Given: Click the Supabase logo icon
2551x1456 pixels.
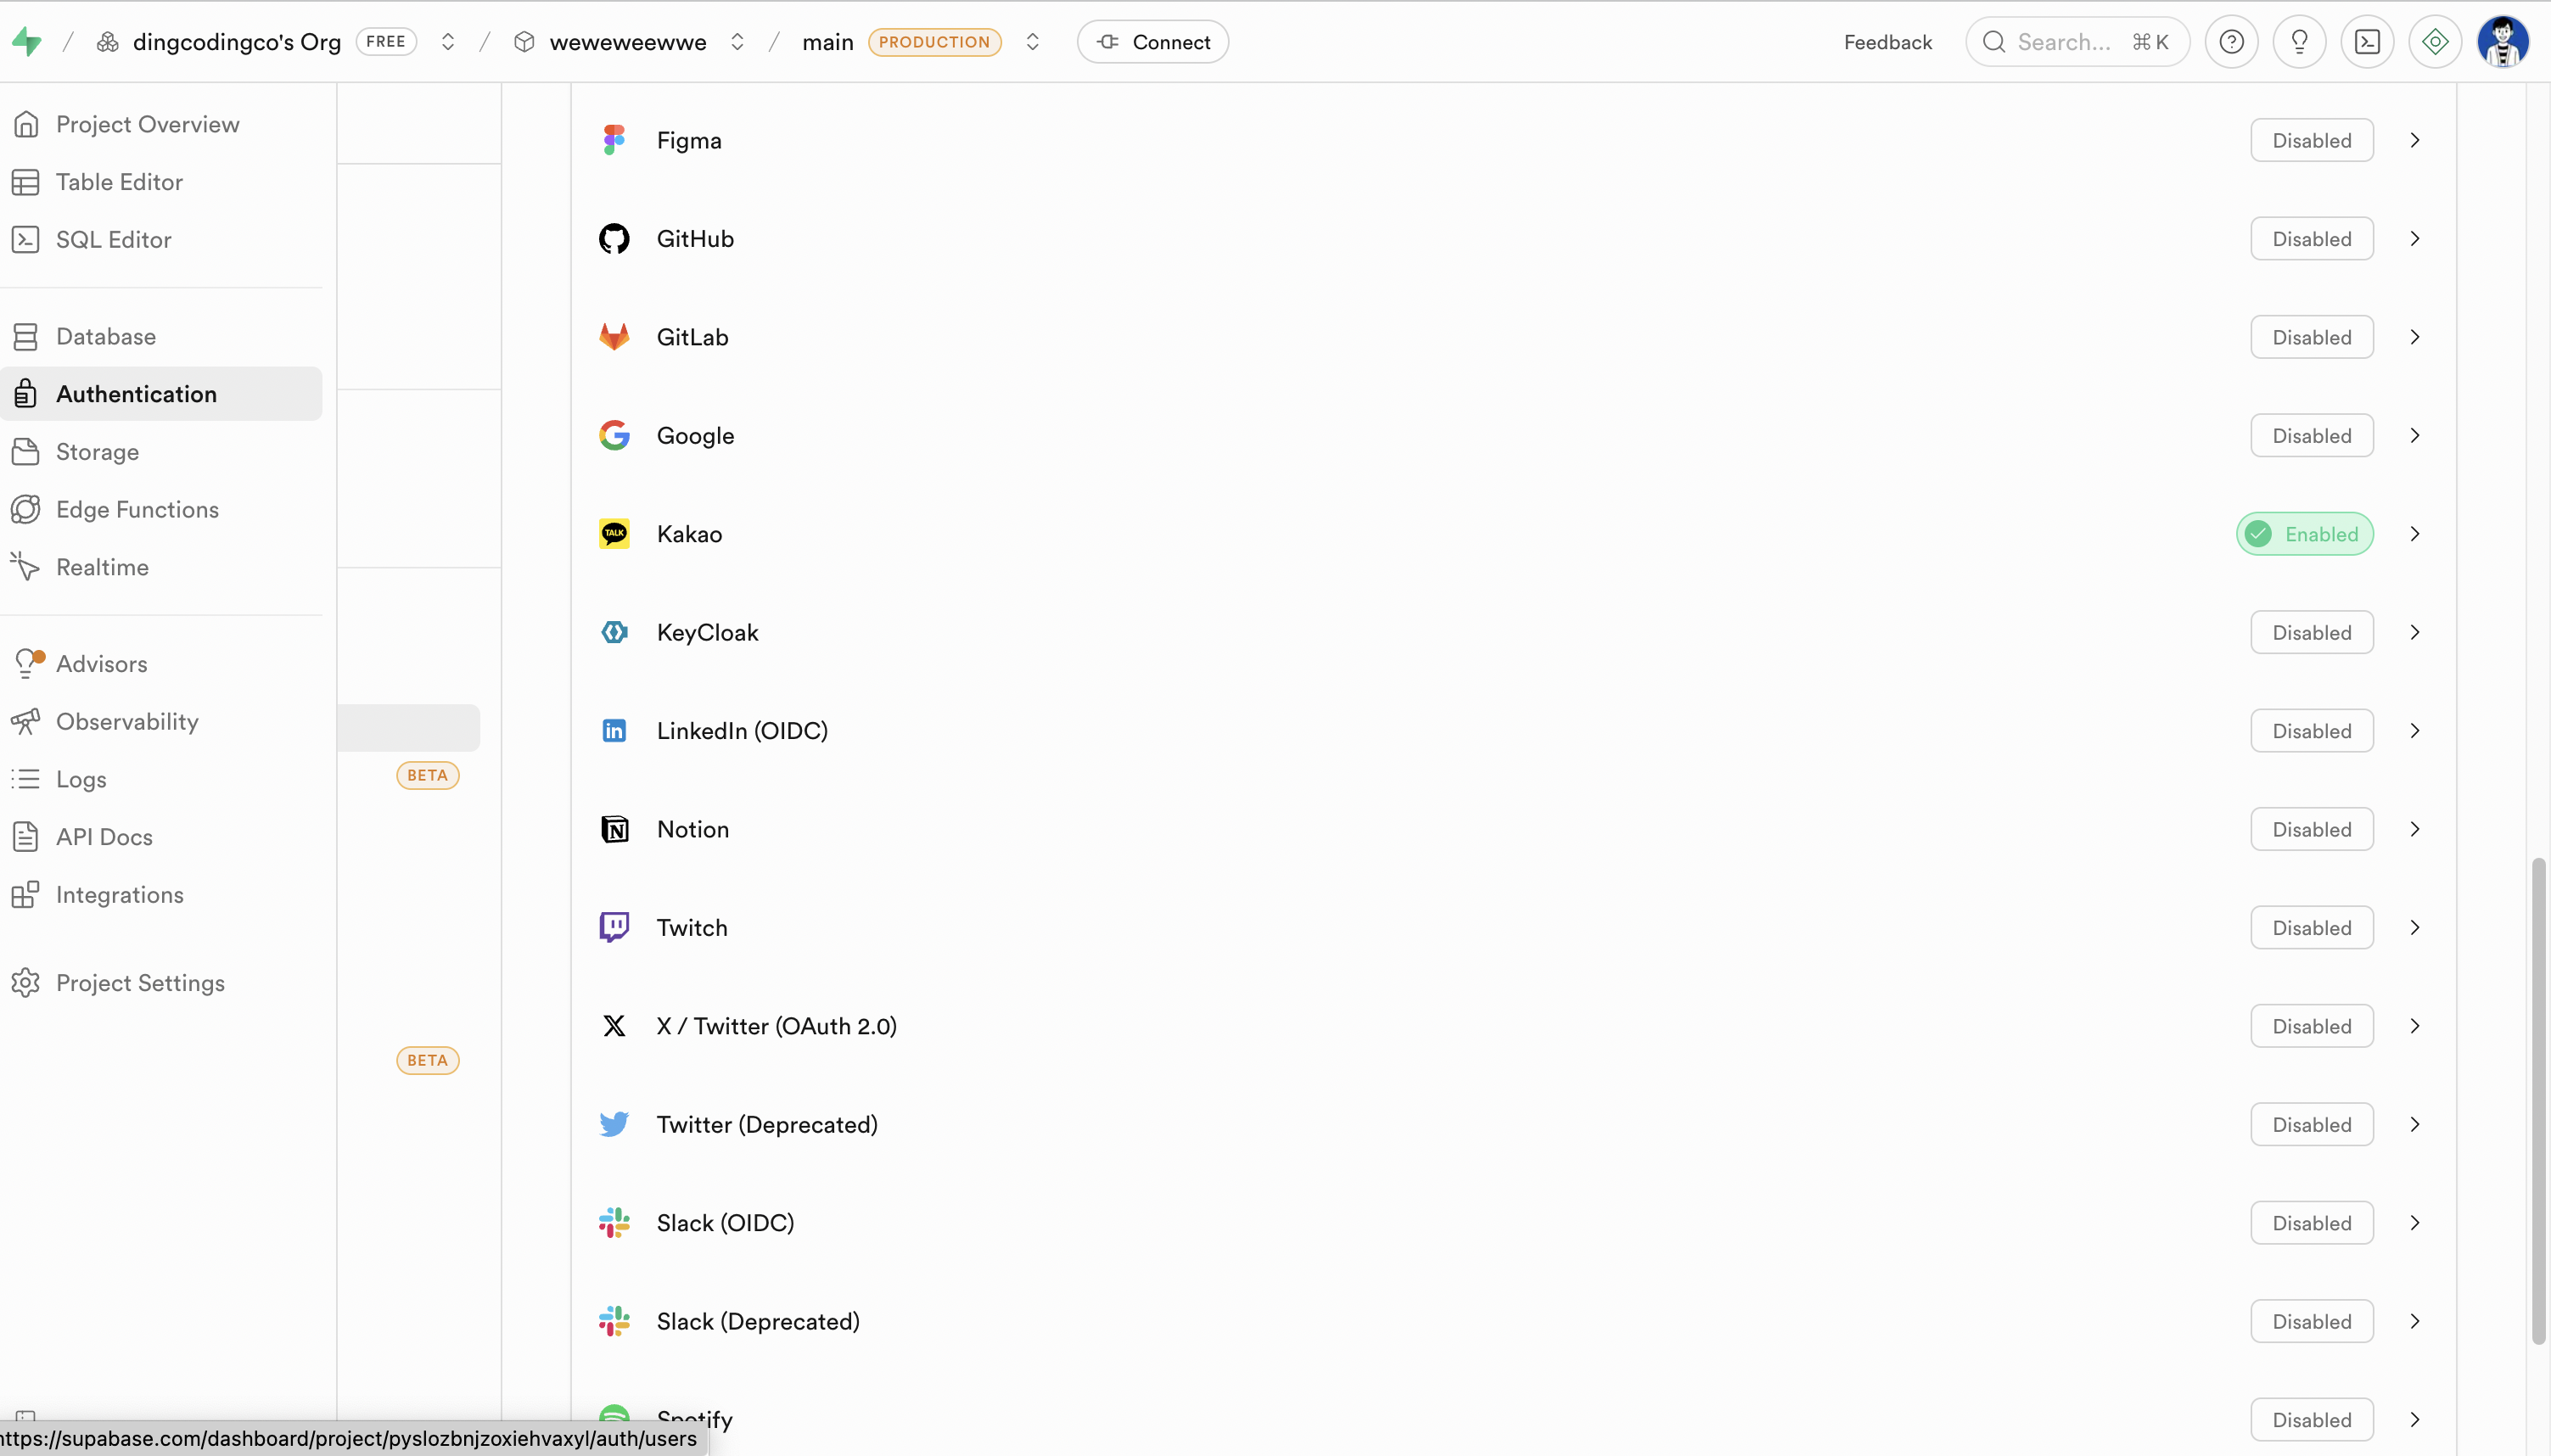Looking at the screenshot, I should 27,42.
